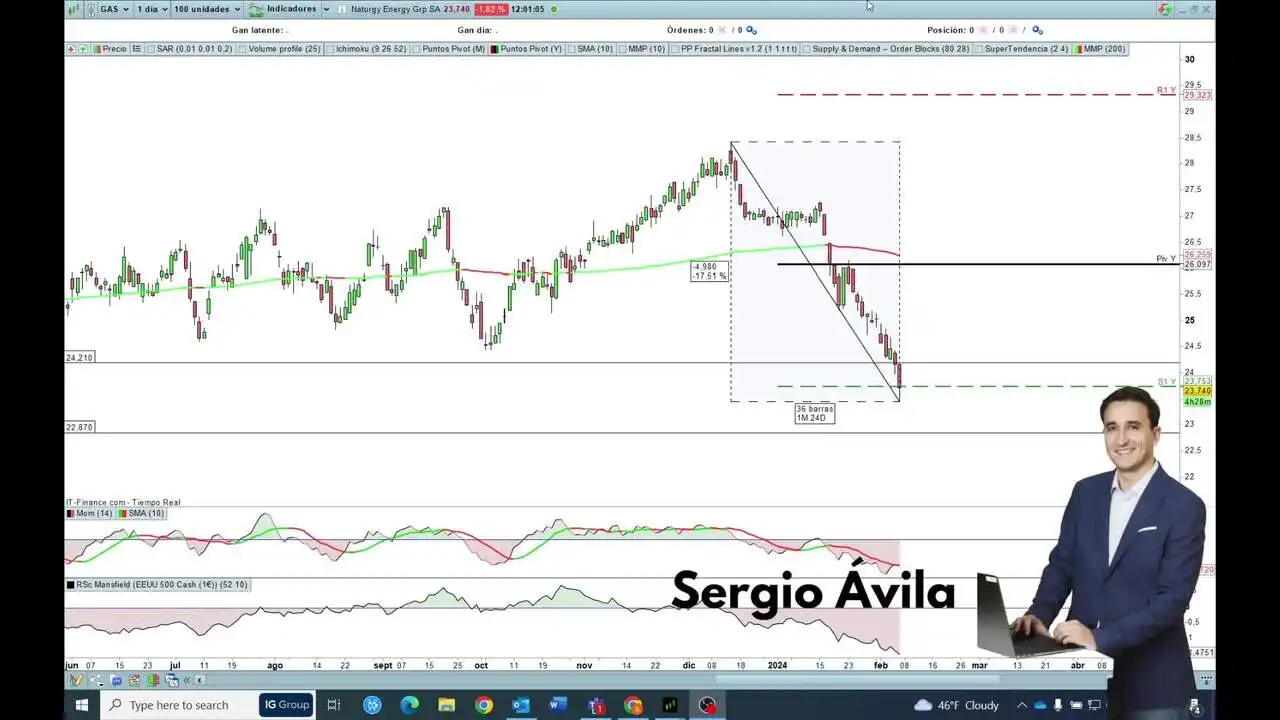Click the R1 Y pivot price label 29.323
This screenshot has width=1280, height=720.
coord(1196,94)
